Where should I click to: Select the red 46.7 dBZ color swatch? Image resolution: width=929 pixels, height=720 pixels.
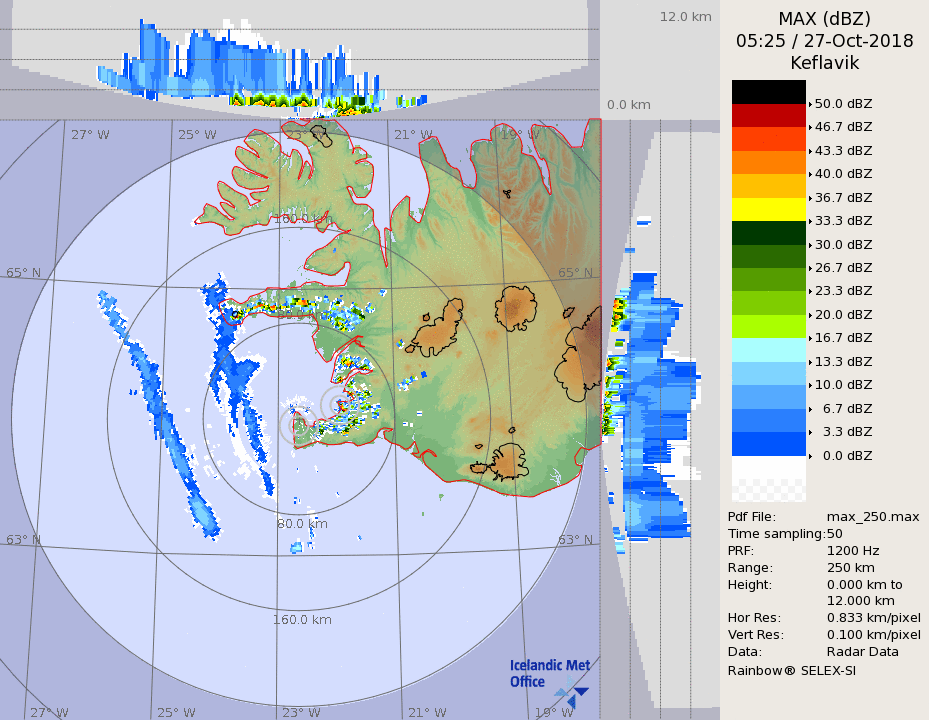pyautogui.click(x=768, y=115)
